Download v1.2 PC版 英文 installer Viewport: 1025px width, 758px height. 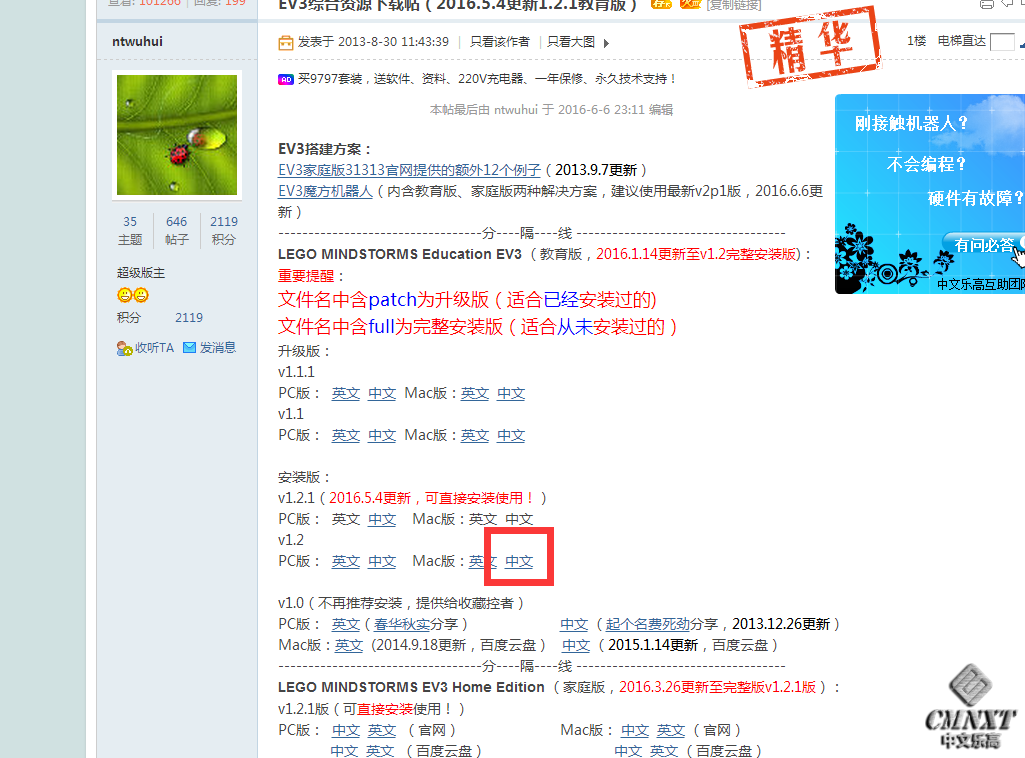(346, 561)
